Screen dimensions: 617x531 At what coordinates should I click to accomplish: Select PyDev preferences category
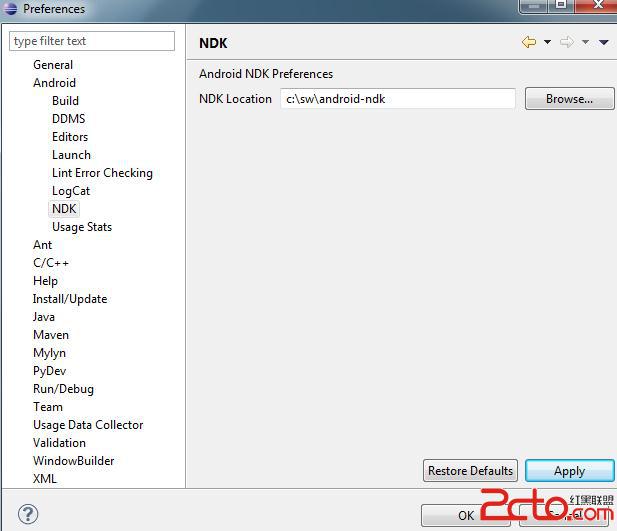pyautogui.click(x=50, y=371)
